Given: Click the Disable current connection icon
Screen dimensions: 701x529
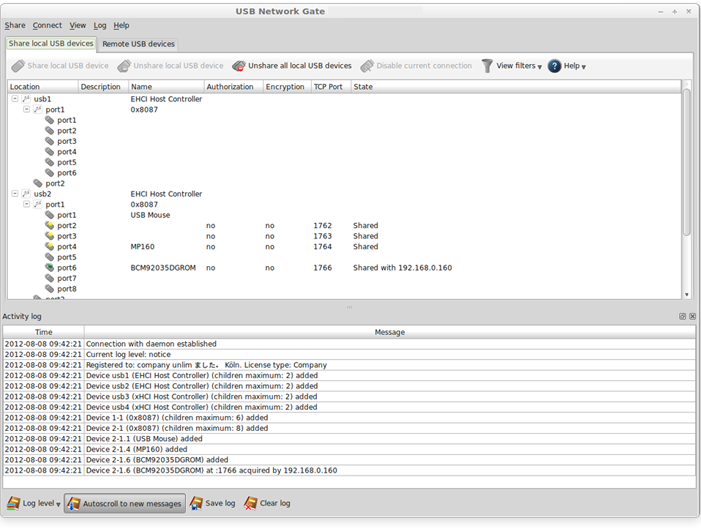Looking at the screenshot, I should 367,66.
